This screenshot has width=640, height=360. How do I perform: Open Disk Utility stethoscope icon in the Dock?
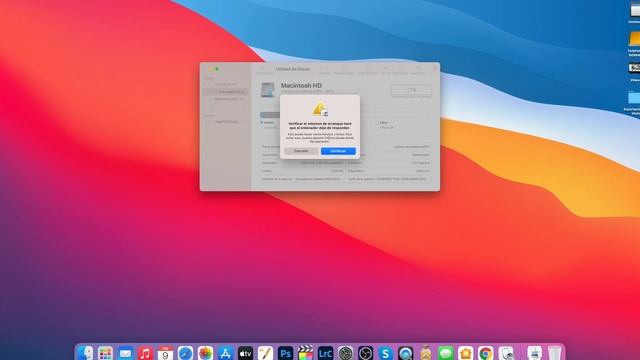point(506,353)
